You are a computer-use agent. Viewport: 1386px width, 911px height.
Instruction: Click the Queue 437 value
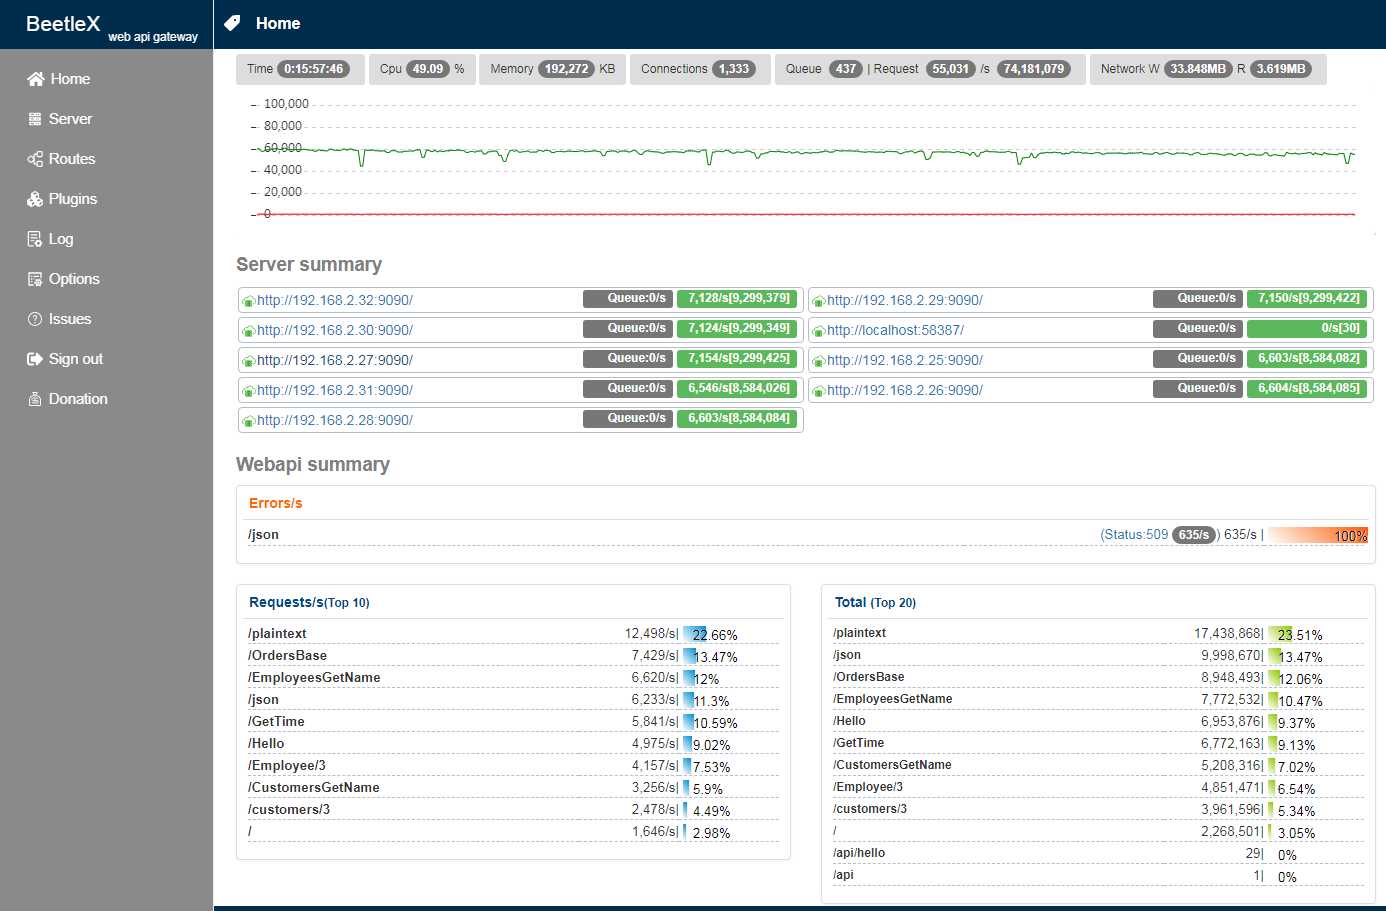point(846,69)
